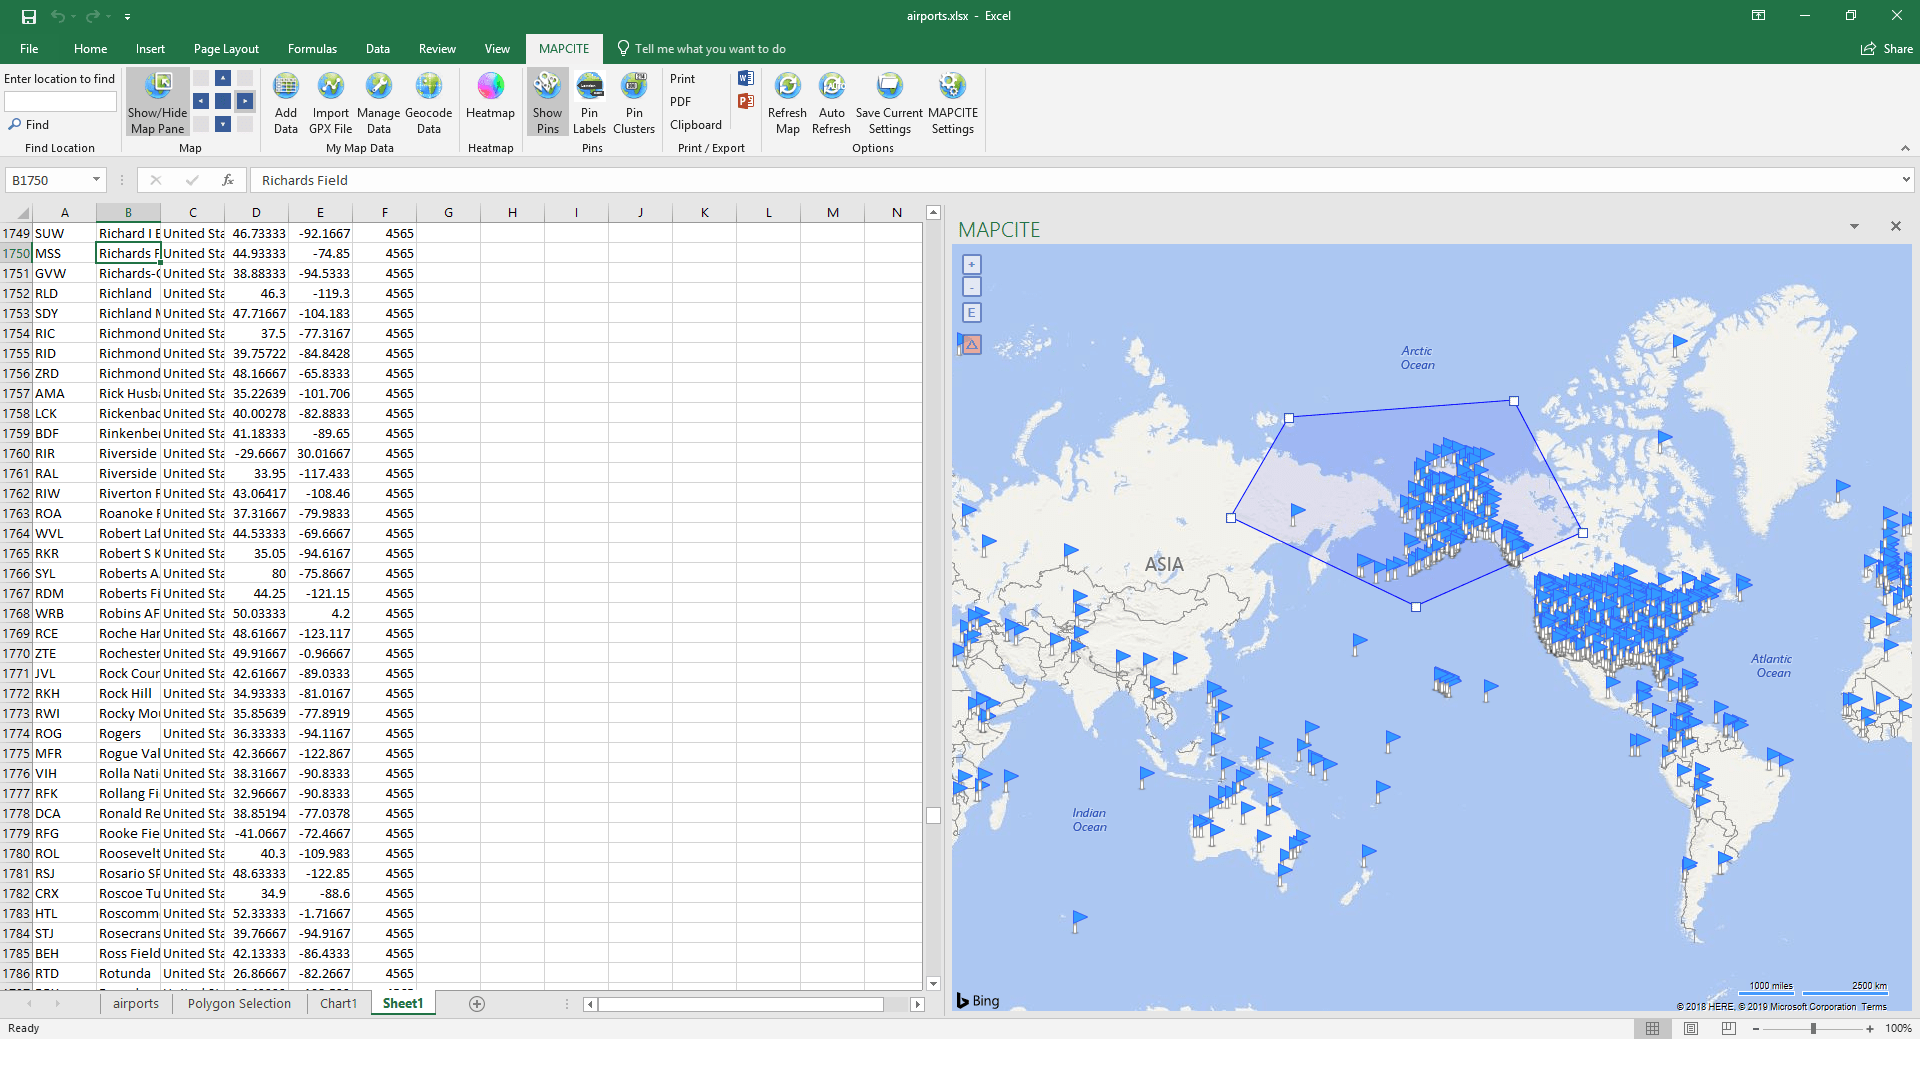Switch to the airports sheet tab
The height and width of the screenshot is (1080, 1920).
tap(136, 1003)
